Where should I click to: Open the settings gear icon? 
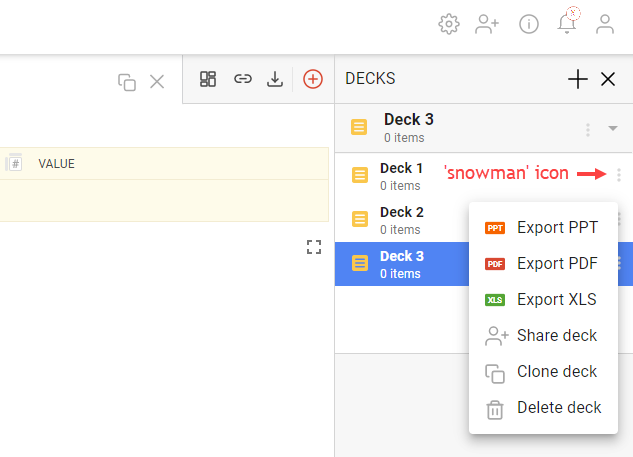tap(449, 24)
